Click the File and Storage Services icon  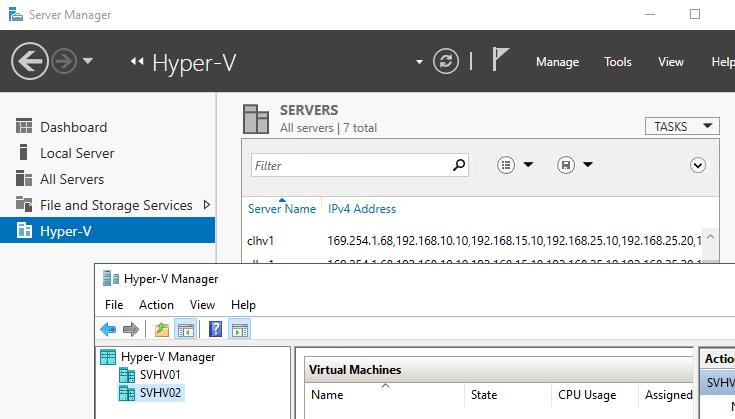tap(24, 204)
